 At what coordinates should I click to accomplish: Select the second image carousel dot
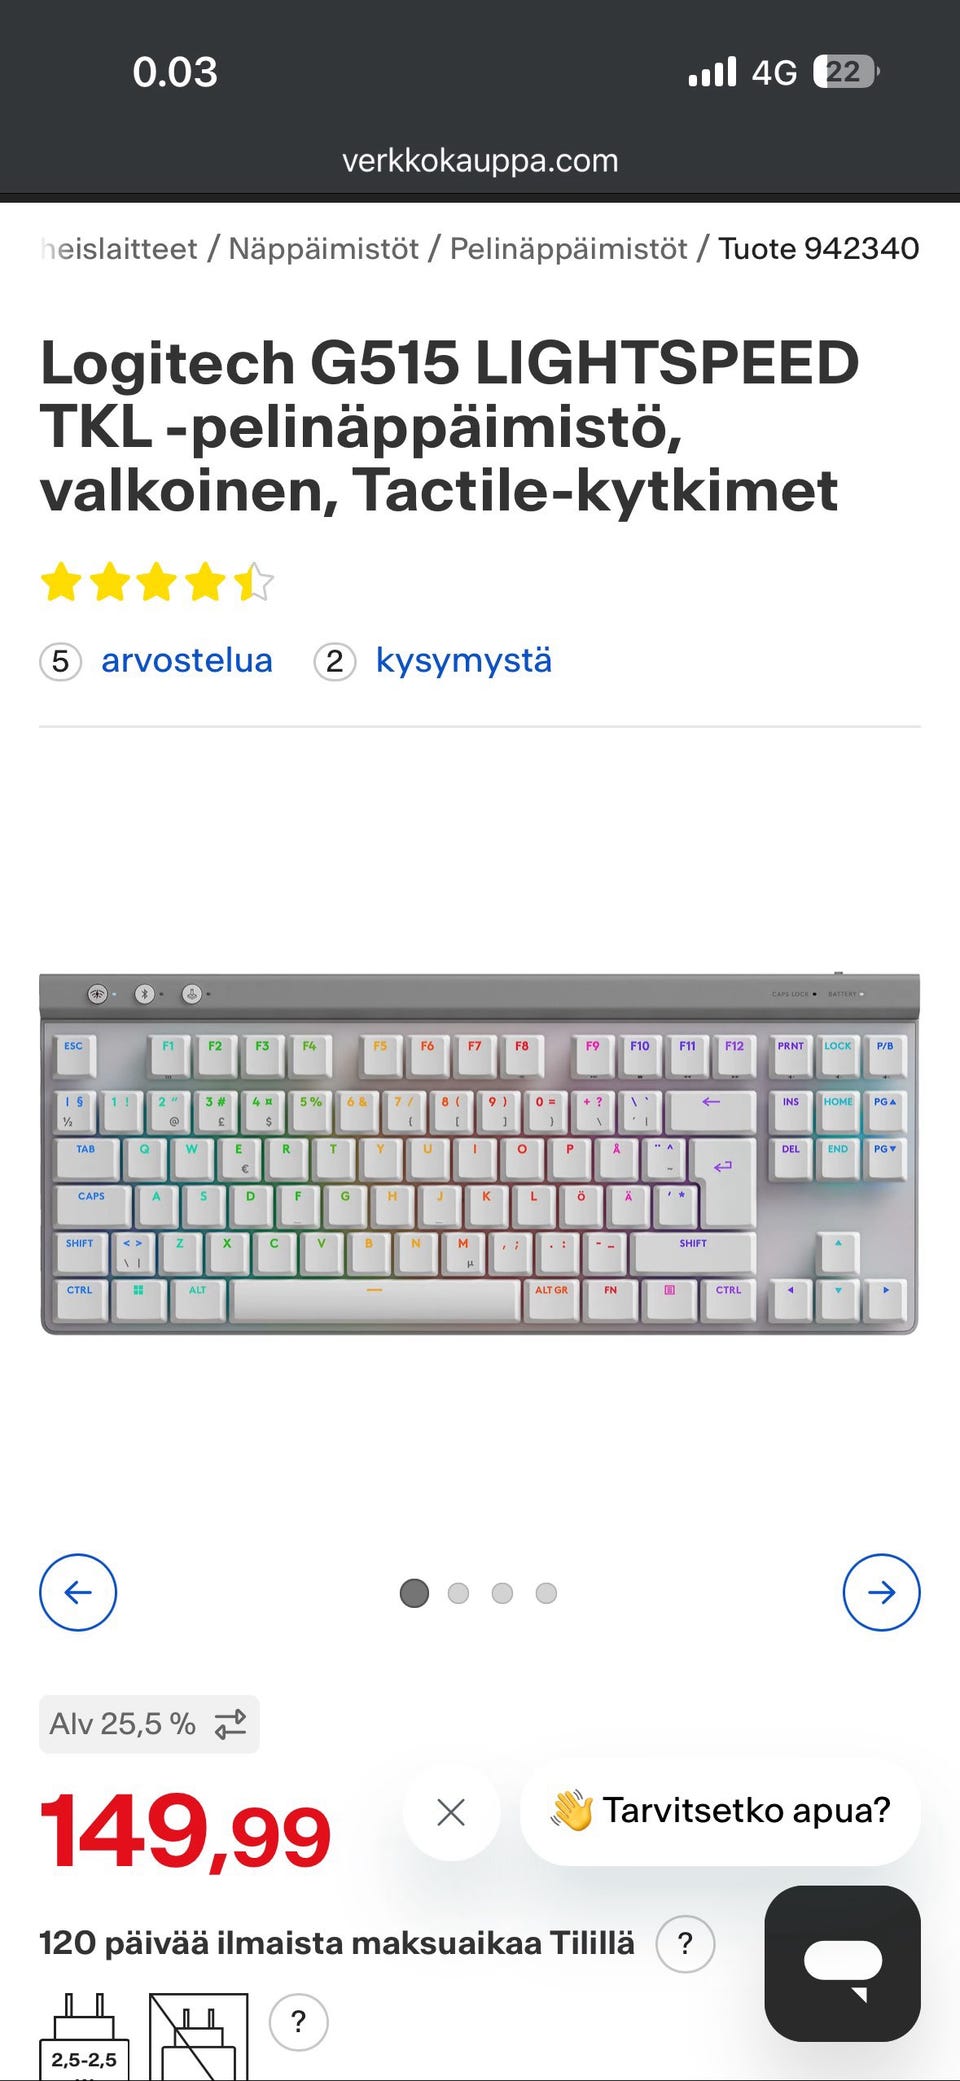(458, 1593)
